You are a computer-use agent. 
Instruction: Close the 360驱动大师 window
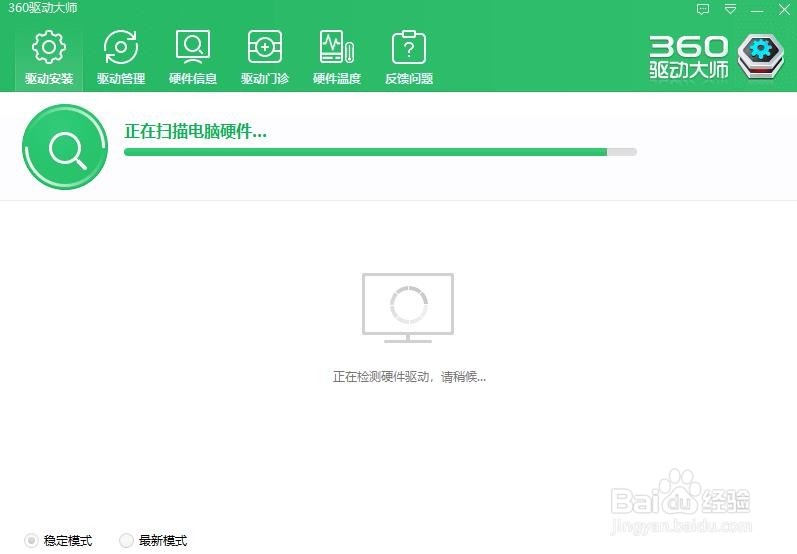coord(784,9)
